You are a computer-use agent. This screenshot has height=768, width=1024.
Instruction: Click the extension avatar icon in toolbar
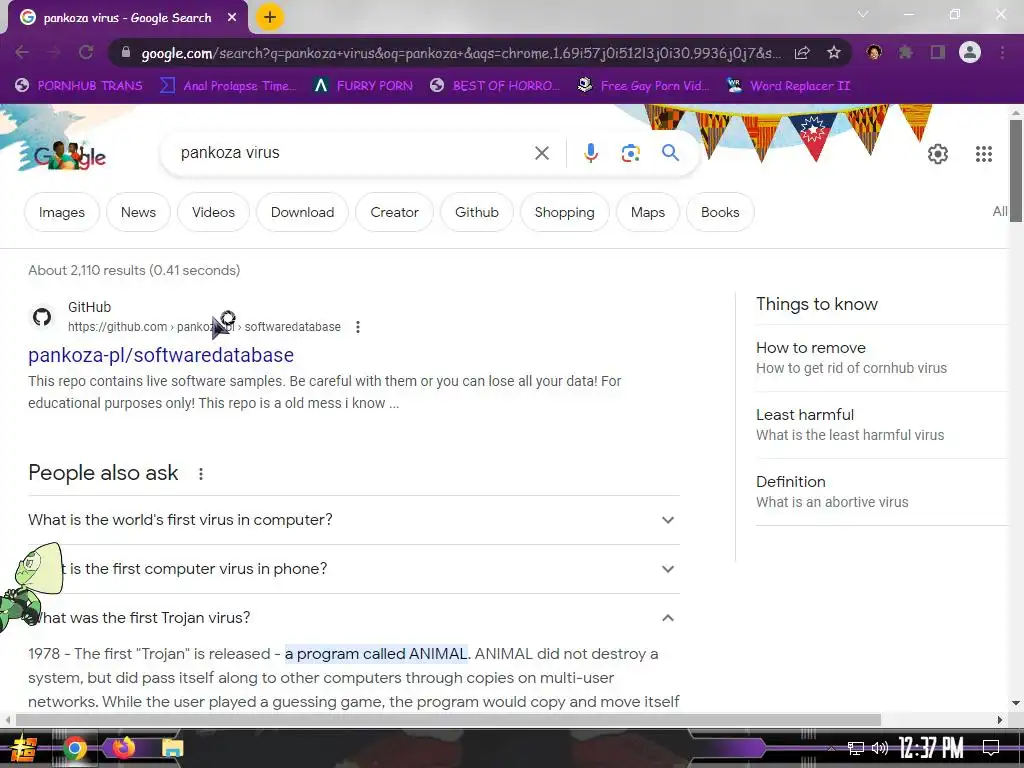point(874,52)
